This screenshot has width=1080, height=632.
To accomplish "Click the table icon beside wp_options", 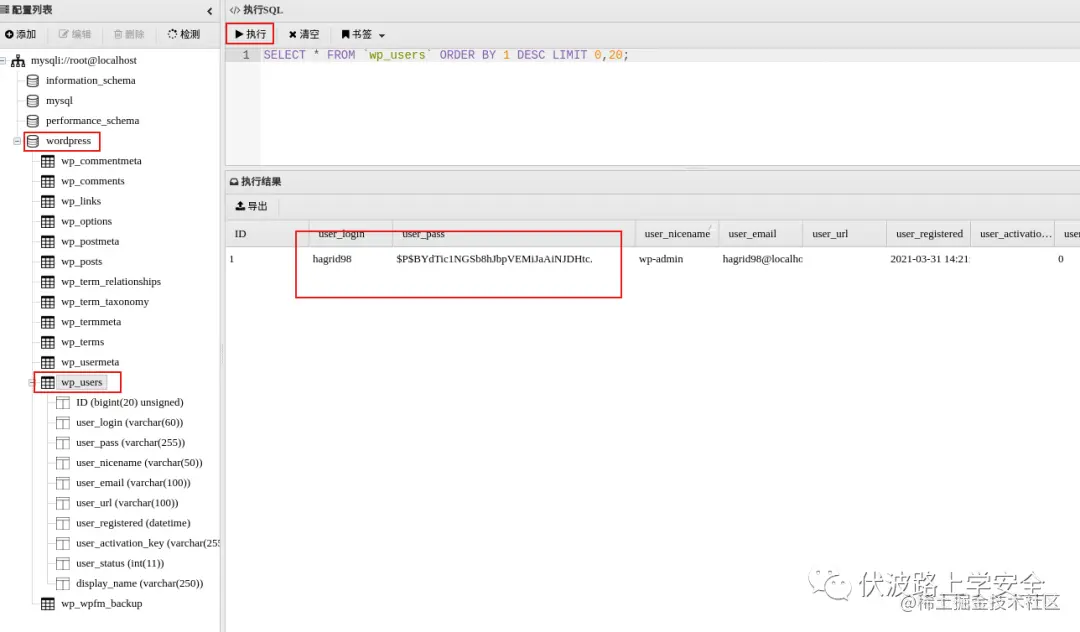I will (x=48, y=222).
